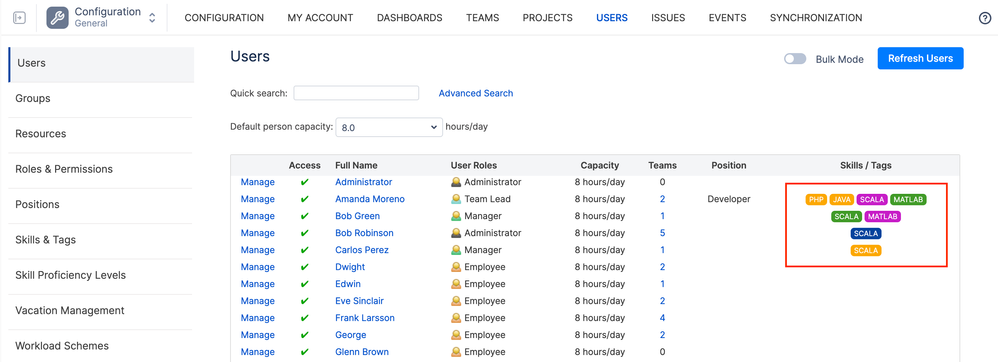Click the sidebar collapse icon at top left

coord(19,18)
